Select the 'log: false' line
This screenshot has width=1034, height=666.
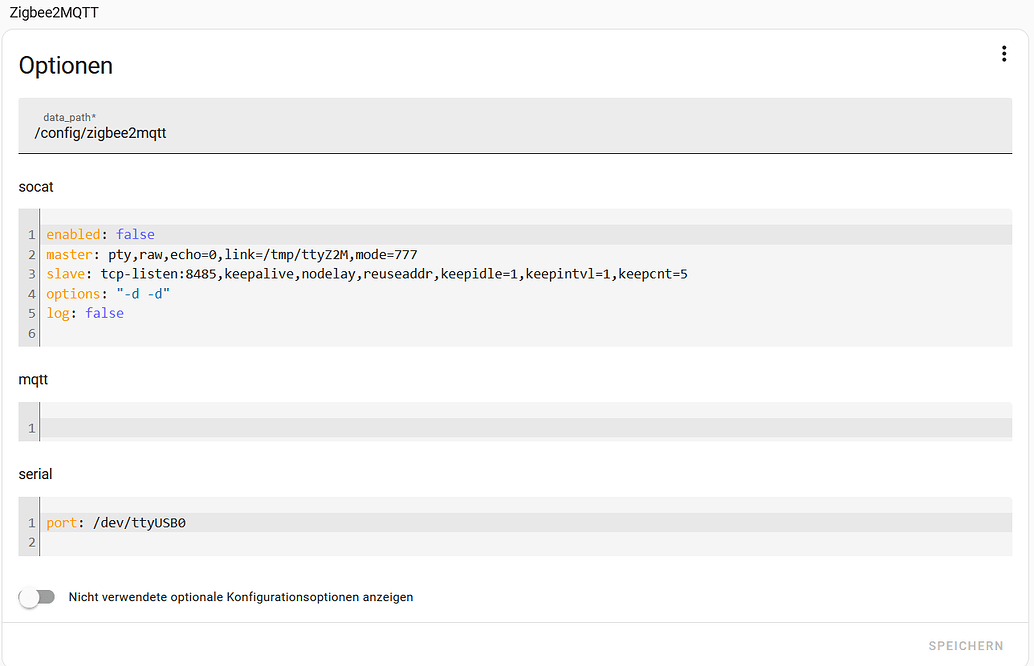[85, 312]
